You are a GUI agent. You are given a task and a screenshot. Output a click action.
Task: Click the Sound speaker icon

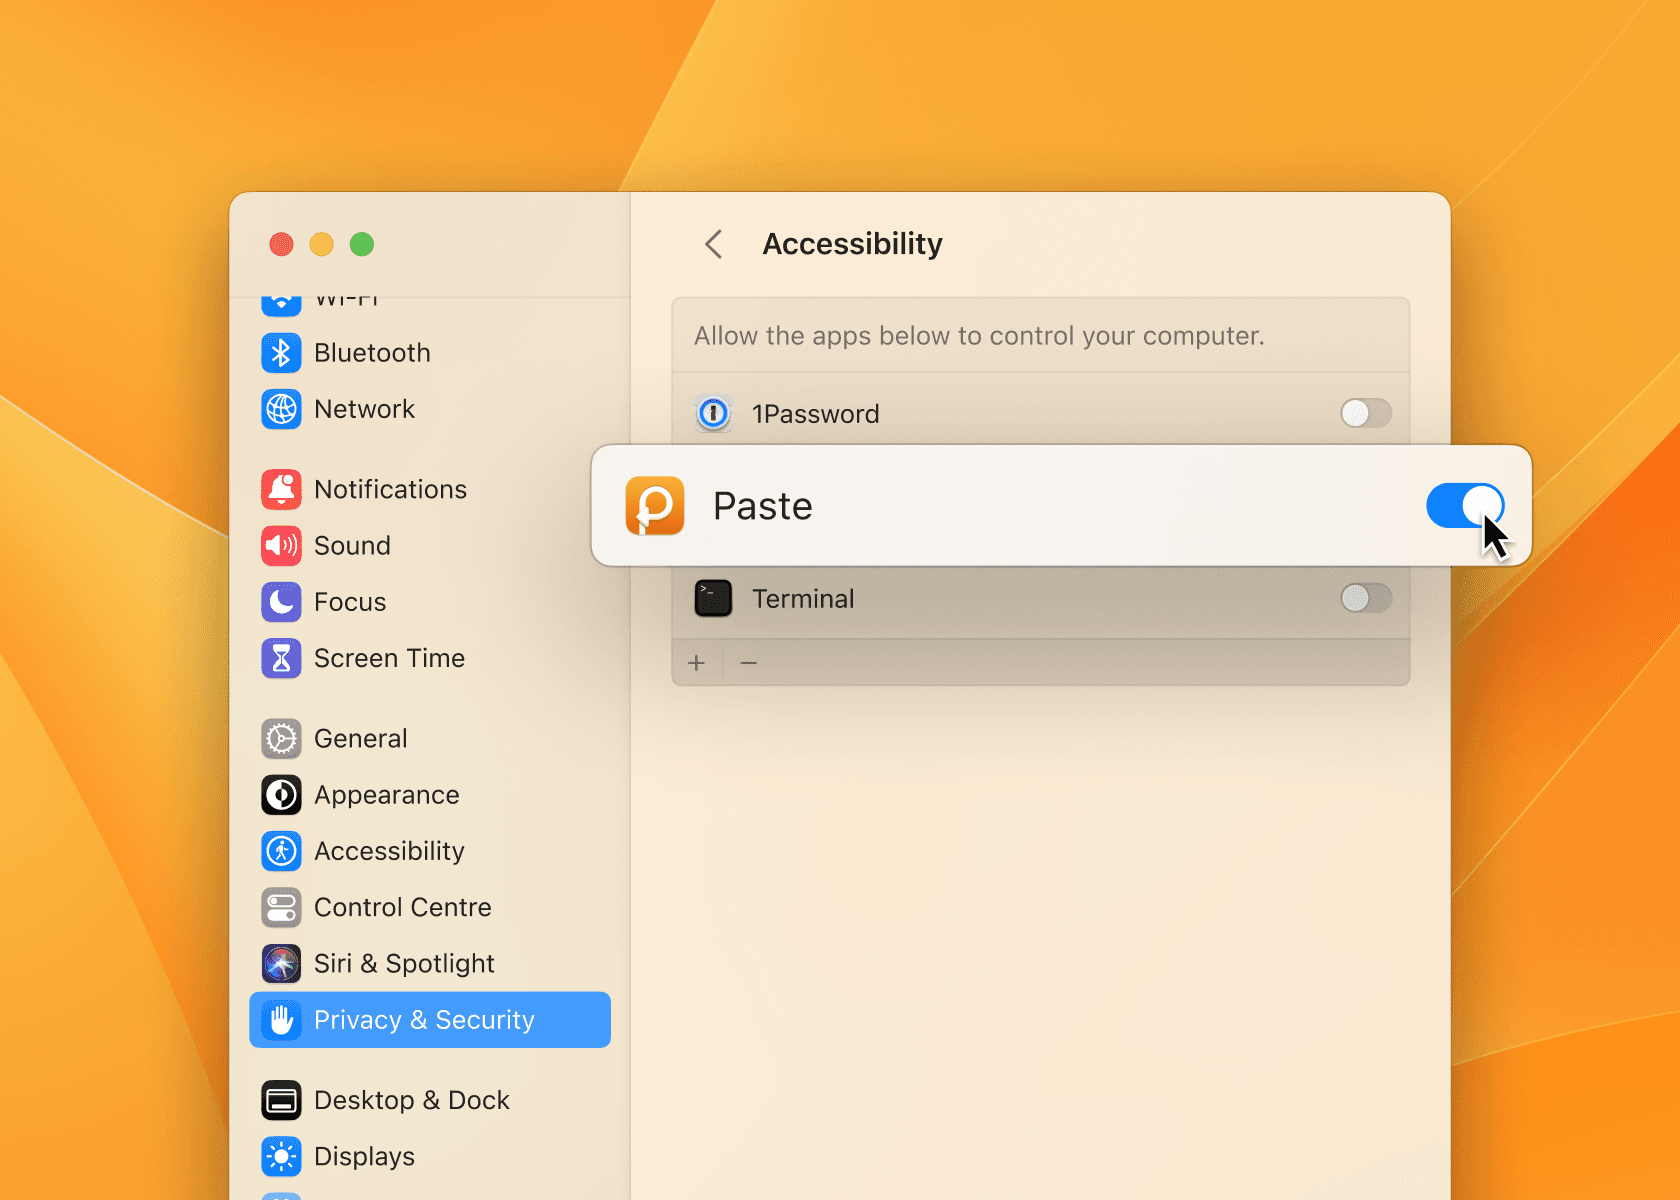[281, 545]
